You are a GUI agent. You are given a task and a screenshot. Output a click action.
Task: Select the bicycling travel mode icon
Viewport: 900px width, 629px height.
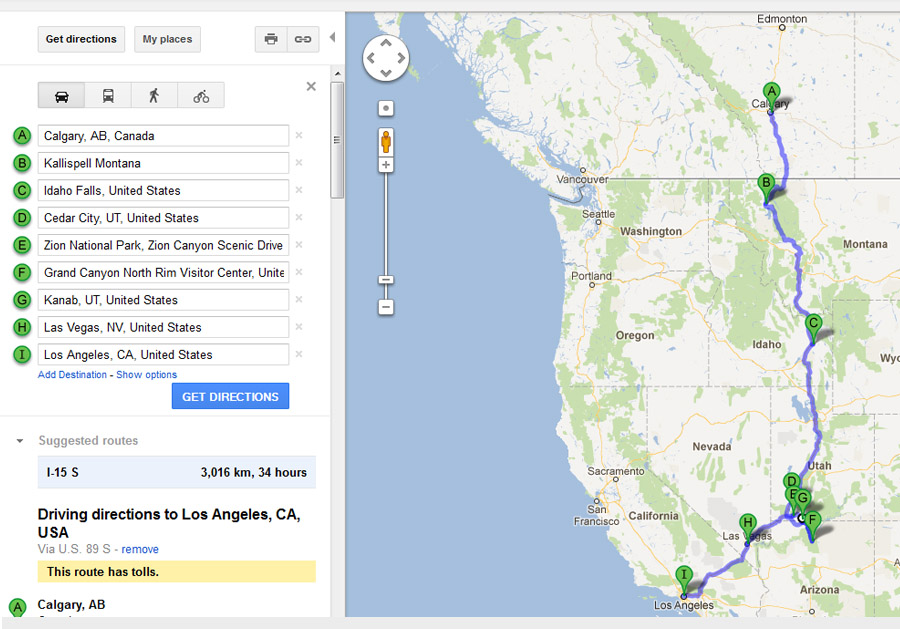[201, 96]
